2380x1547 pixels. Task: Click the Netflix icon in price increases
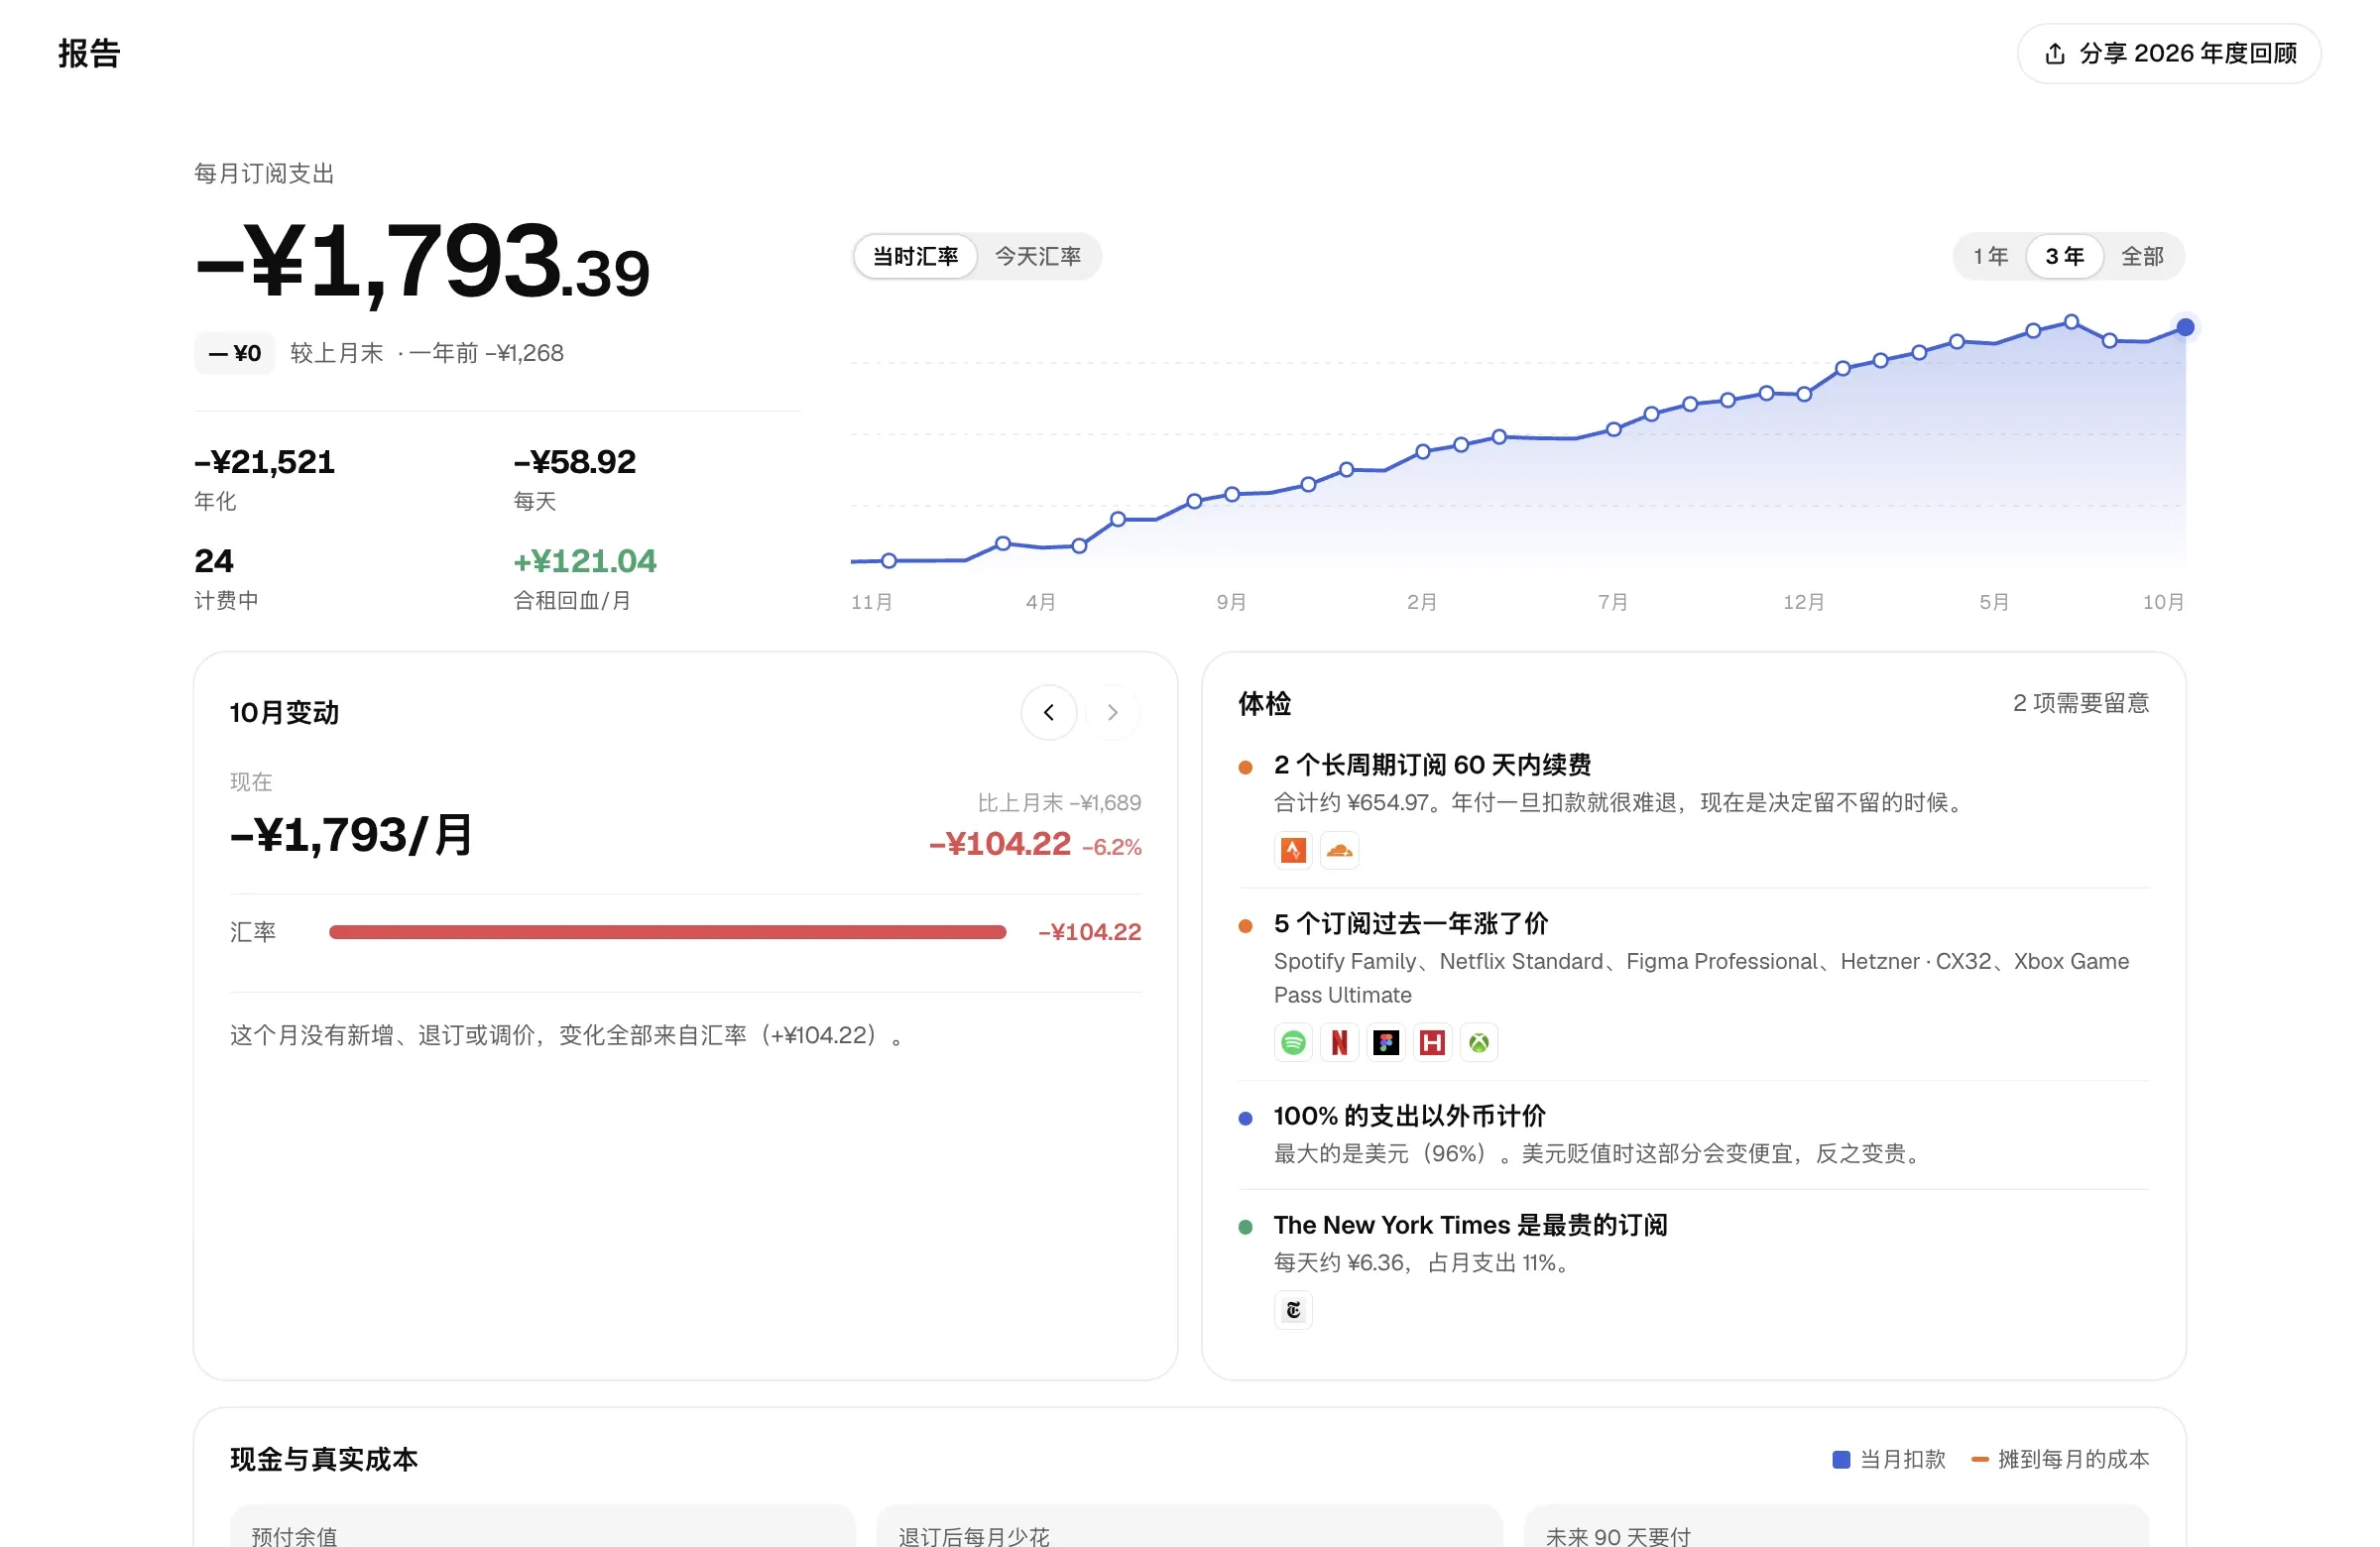tap(1339, 1043)
